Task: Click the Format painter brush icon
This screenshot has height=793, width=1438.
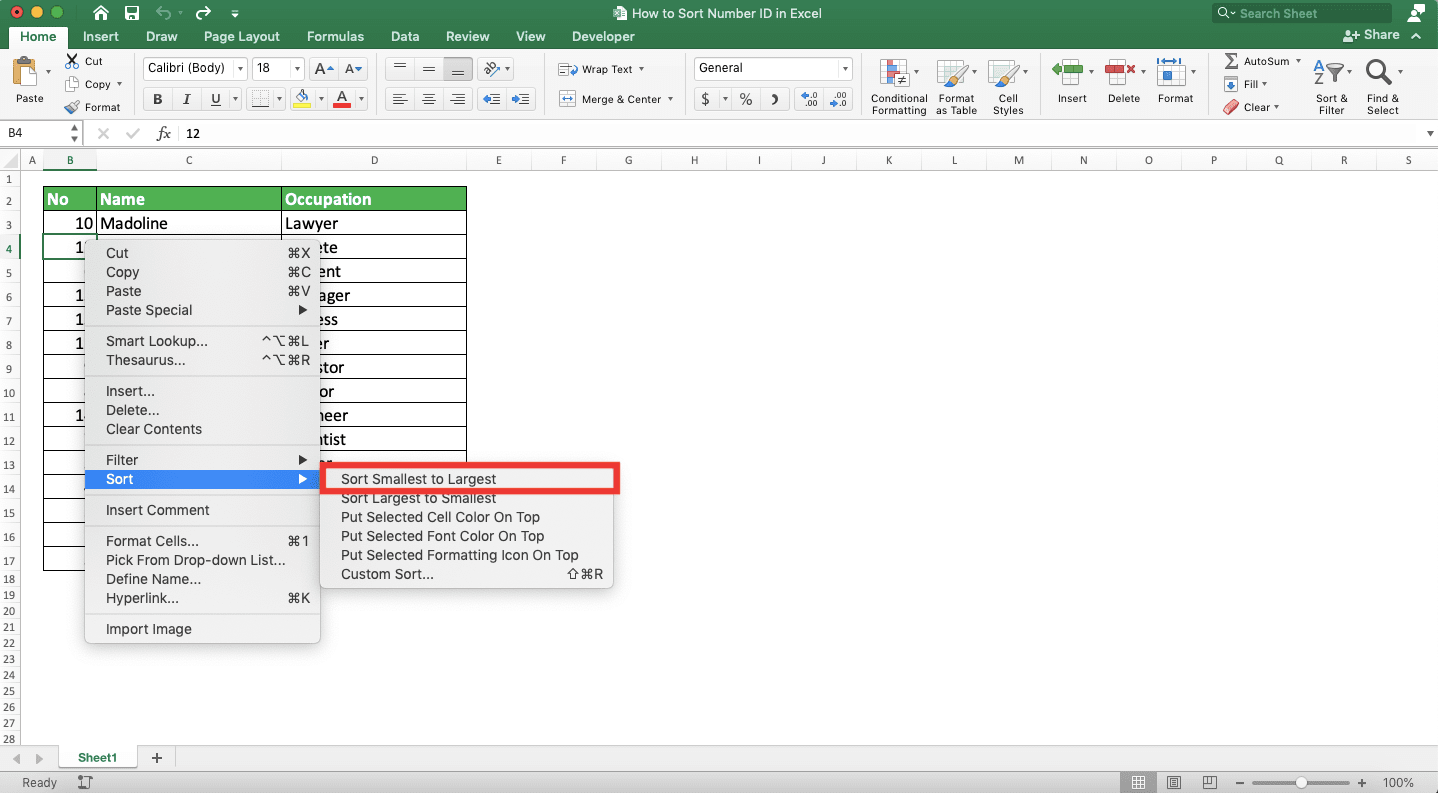Action: coord(72,107)
